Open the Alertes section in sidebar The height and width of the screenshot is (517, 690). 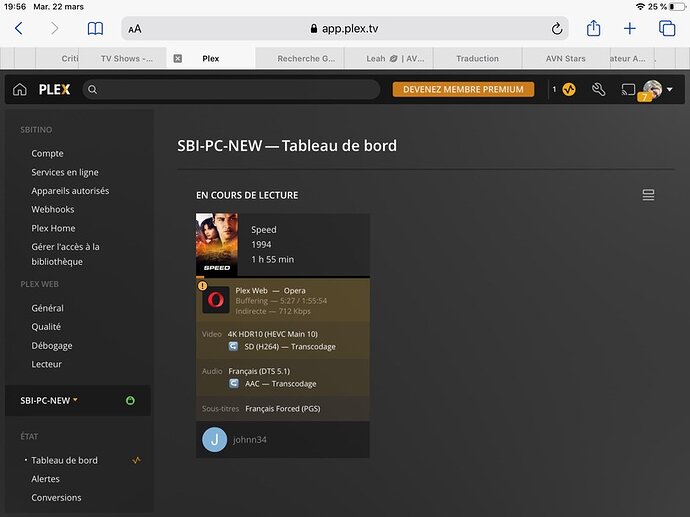point(45,479)
